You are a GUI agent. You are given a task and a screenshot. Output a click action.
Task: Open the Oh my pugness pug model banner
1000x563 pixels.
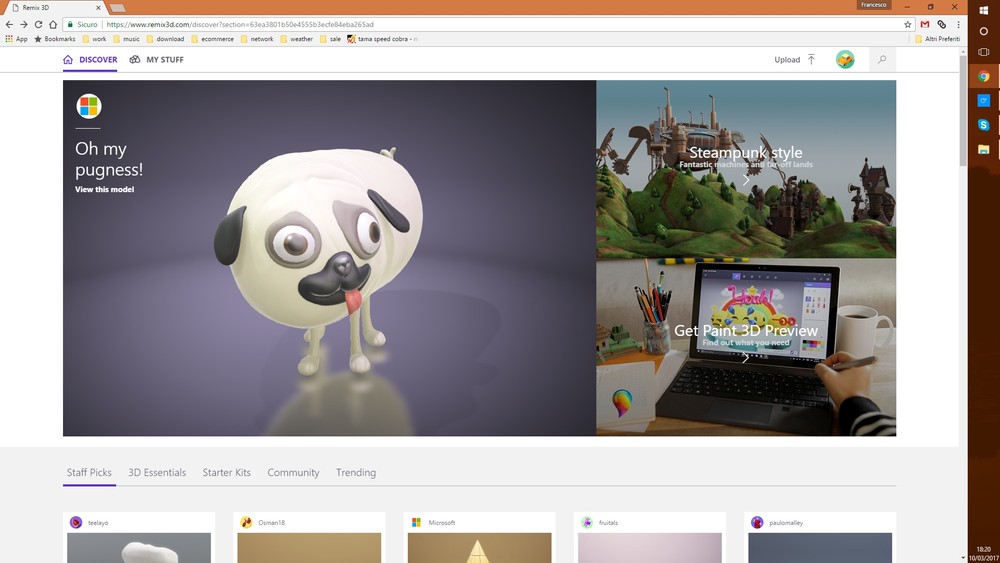coord(329,258)
